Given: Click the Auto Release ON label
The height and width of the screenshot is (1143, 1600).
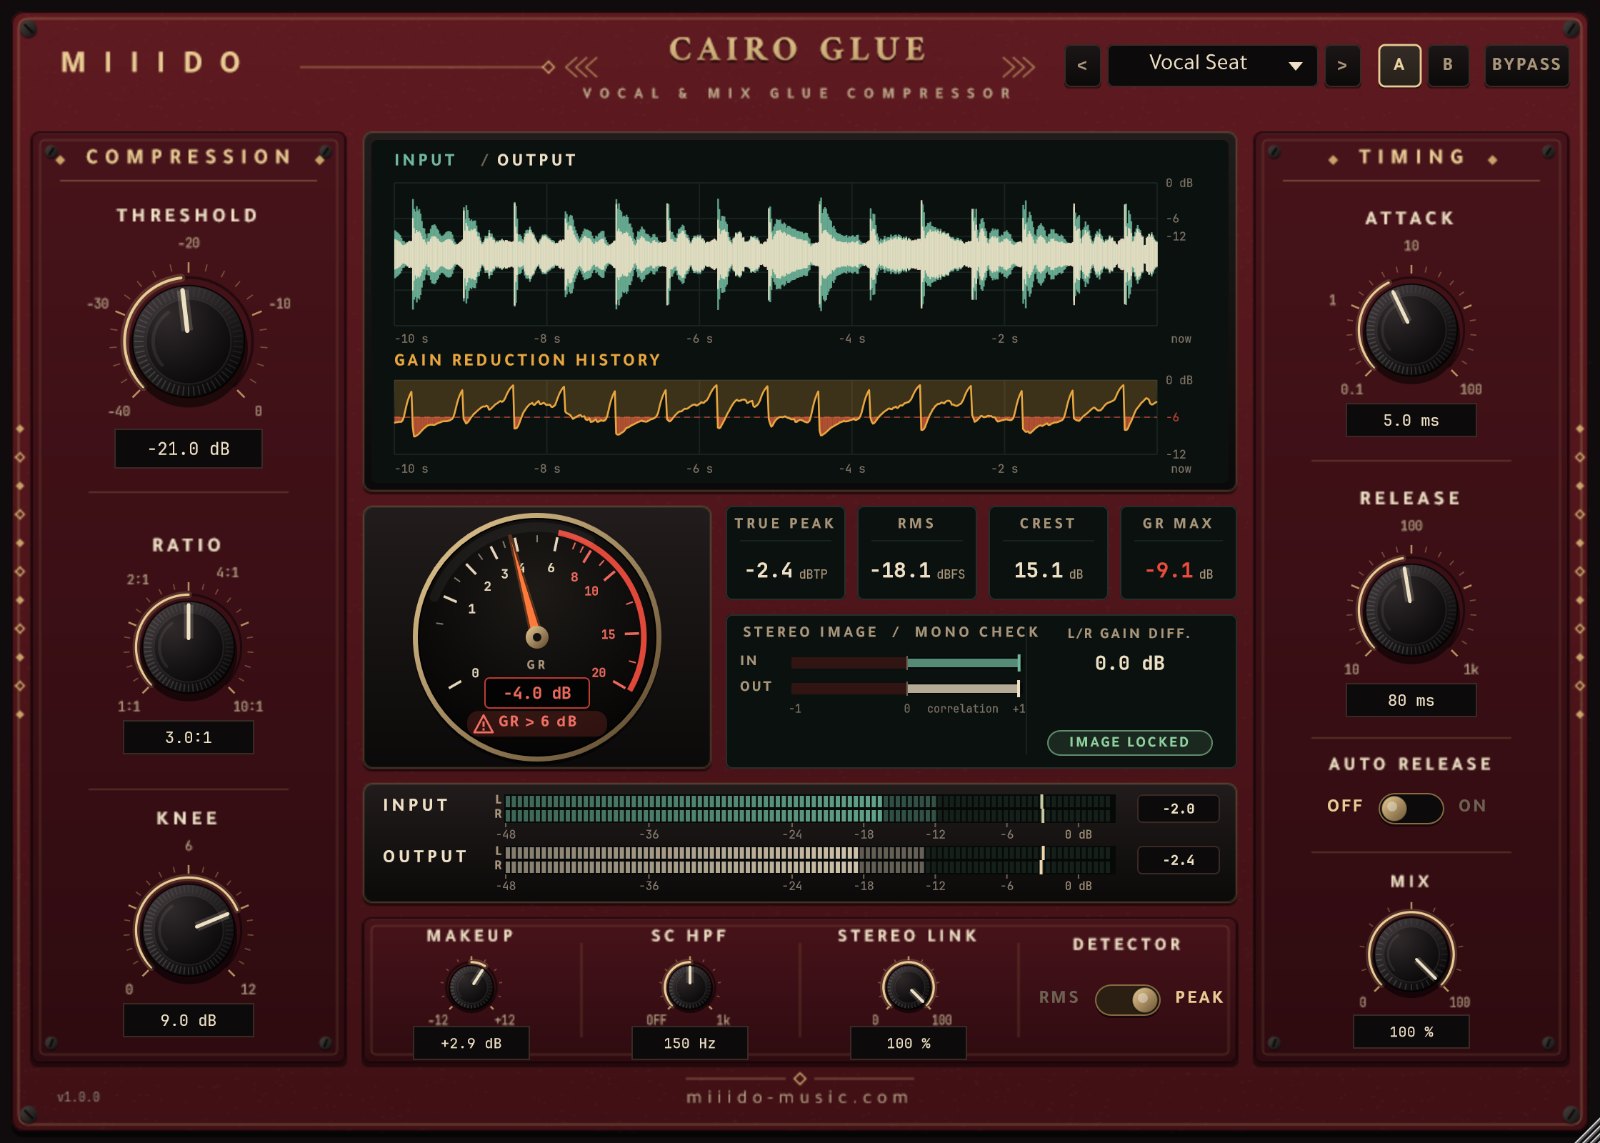Looking at the screenshot, I should pos(1472,806).
